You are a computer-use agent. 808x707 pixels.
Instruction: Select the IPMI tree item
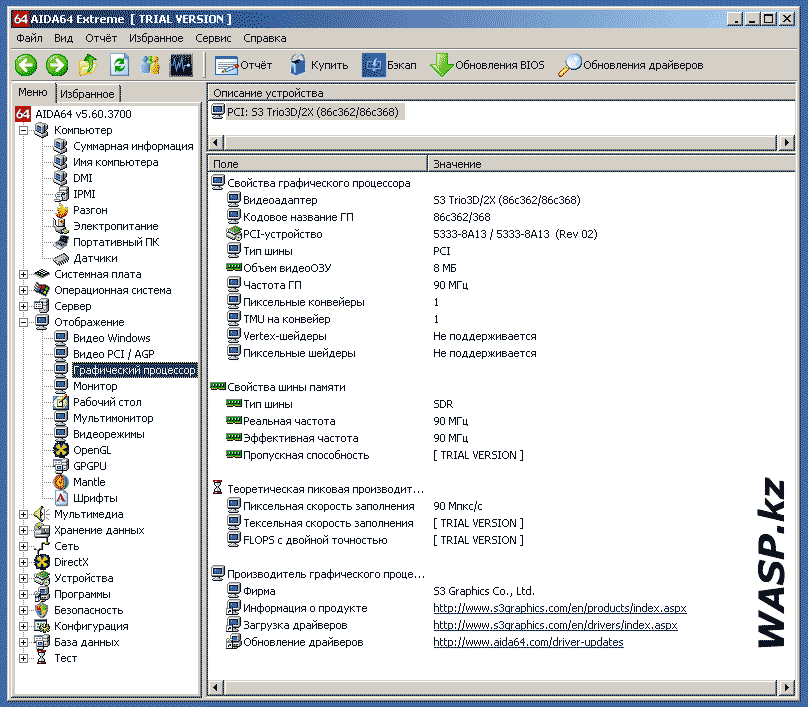coord(84,194)
